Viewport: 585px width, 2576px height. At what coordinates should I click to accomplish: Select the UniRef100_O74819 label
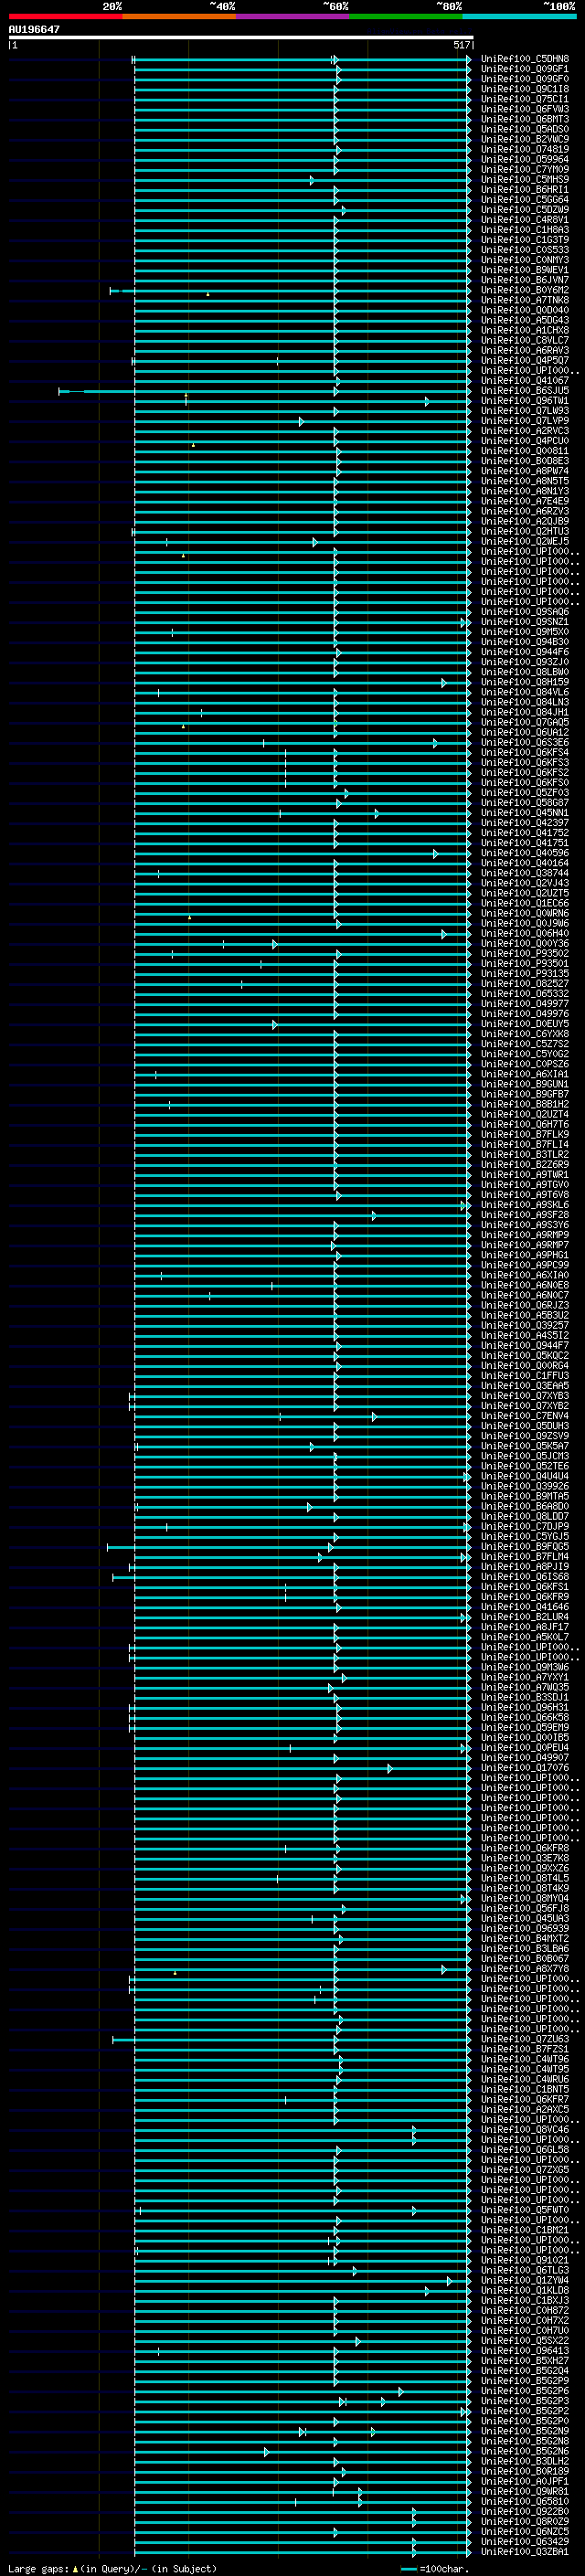tap(525, 150)
